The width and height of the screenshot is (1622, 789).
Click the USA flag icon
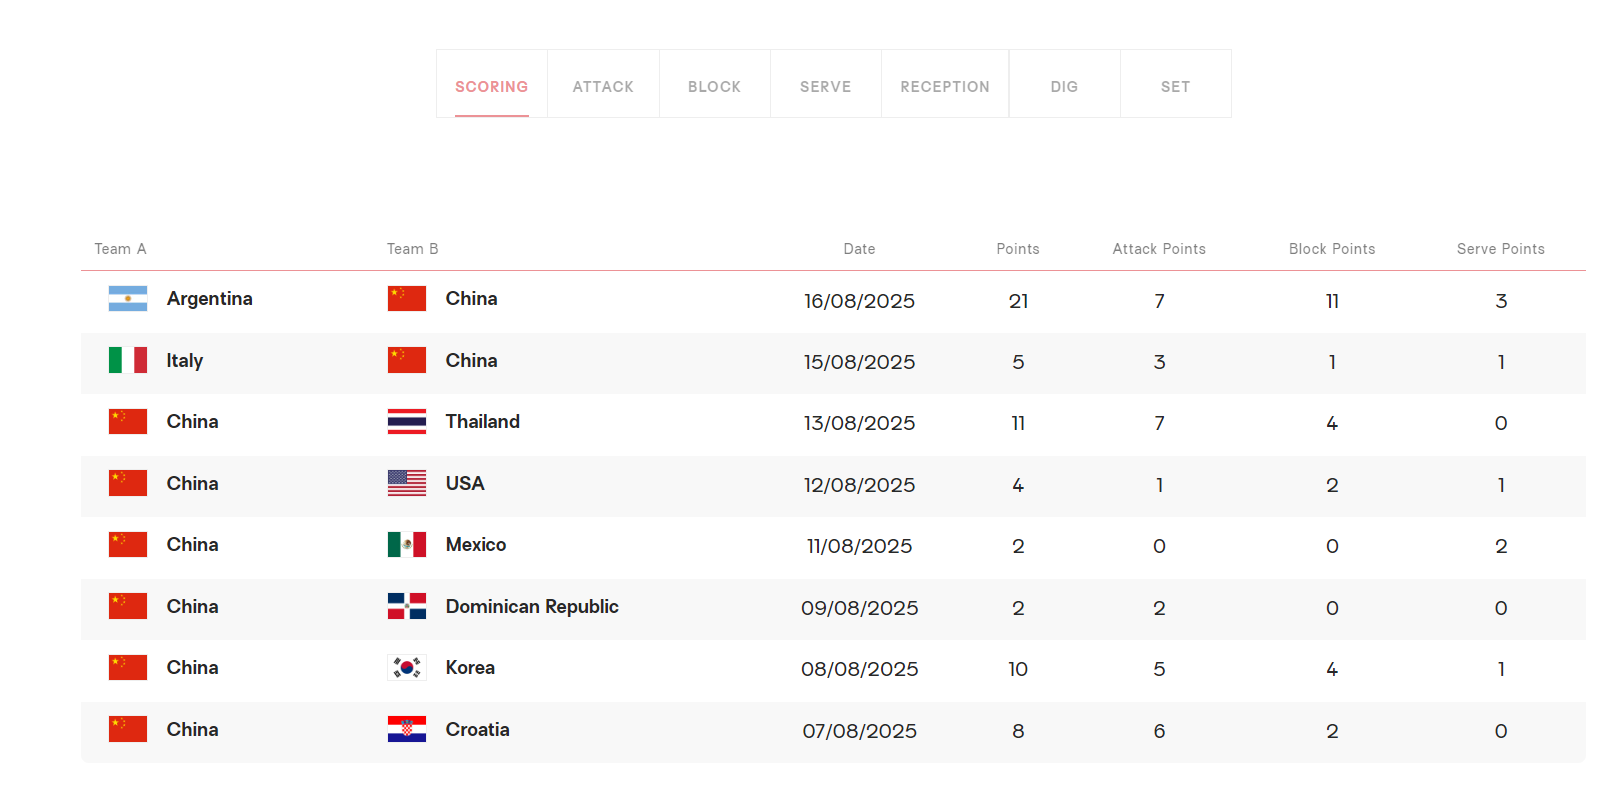406,483
